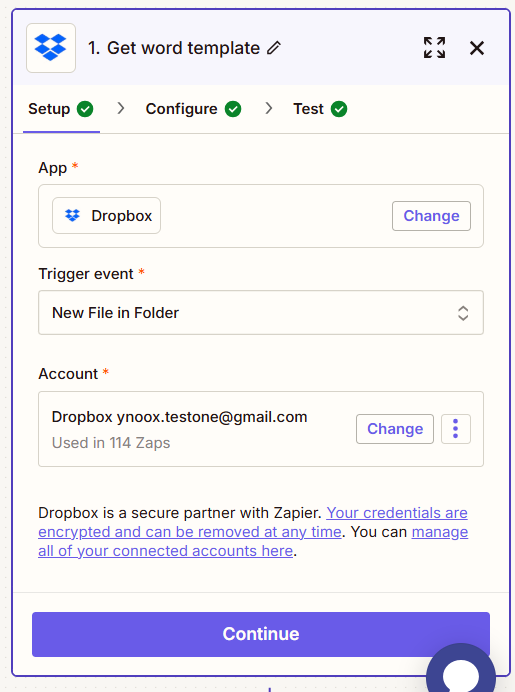Click the Dropbox app chip
The height and width of the screenshot is (692, 515).
click(x=106, y=215)
